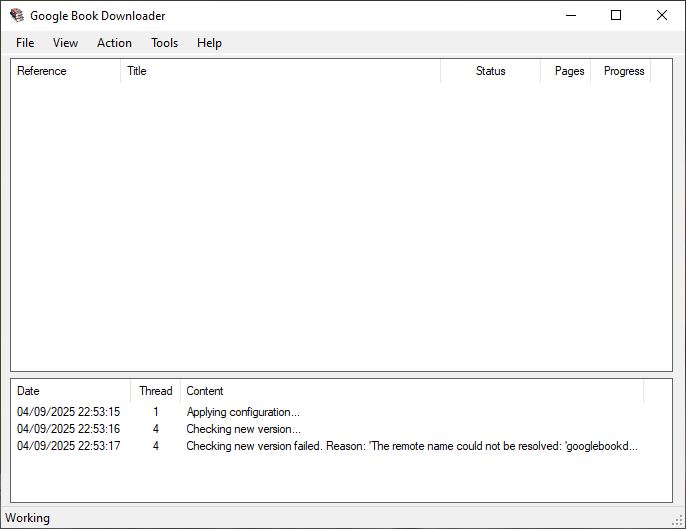686x529 pixels.
Task: Select the 'Checking new version...' log entry
Action: [x=327, y=429]
